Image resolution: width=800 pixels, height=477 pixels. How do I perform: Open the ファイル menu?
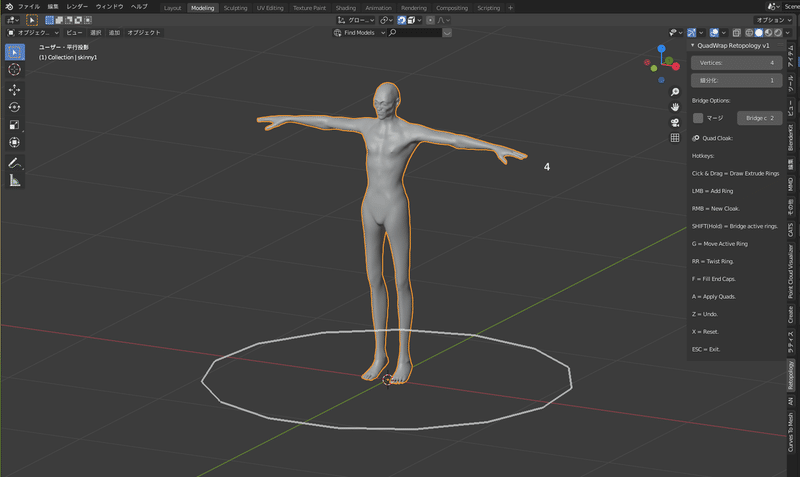pyautogui.click(x=29, y=7)
